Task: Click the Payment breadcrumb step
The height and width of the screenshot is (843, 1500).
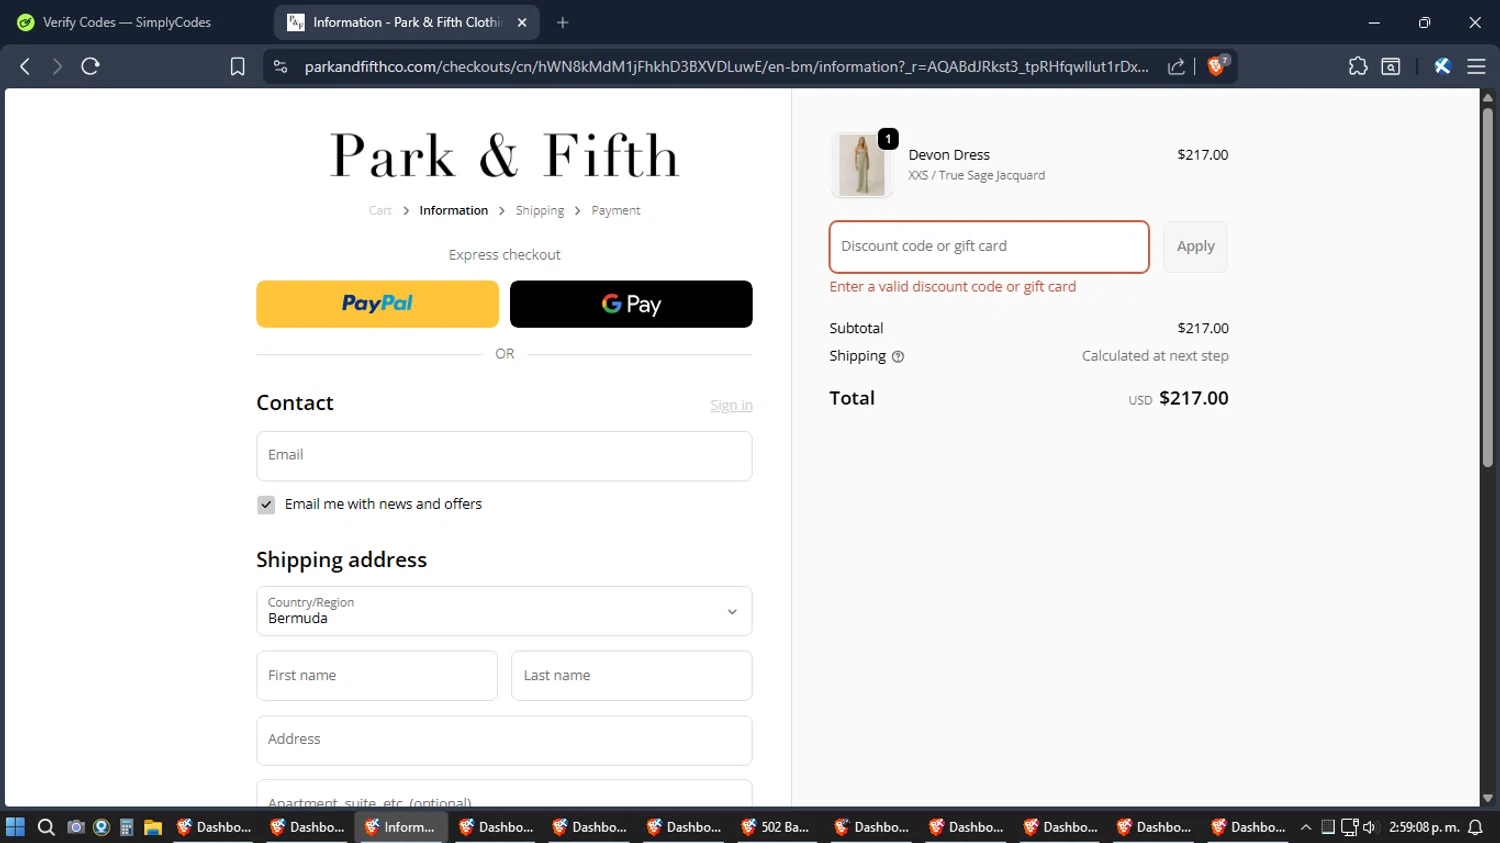Action: click(x=616, y=210)
